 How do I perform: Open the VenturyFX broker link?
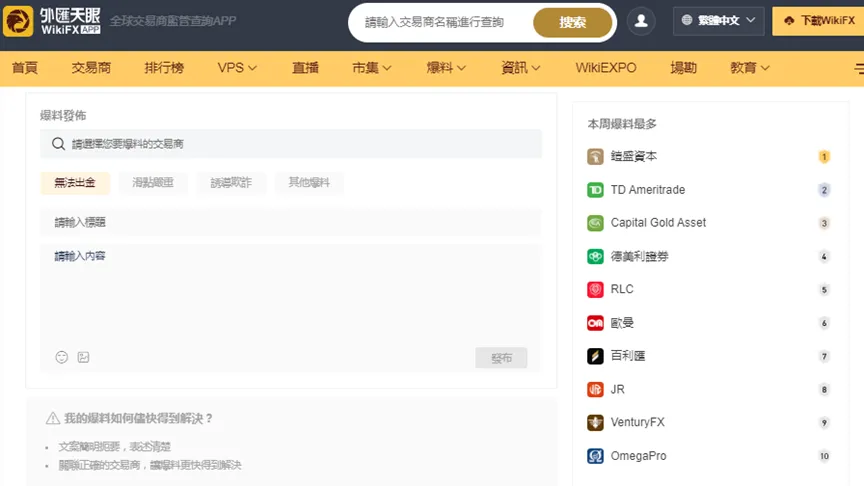click(637, 423)
